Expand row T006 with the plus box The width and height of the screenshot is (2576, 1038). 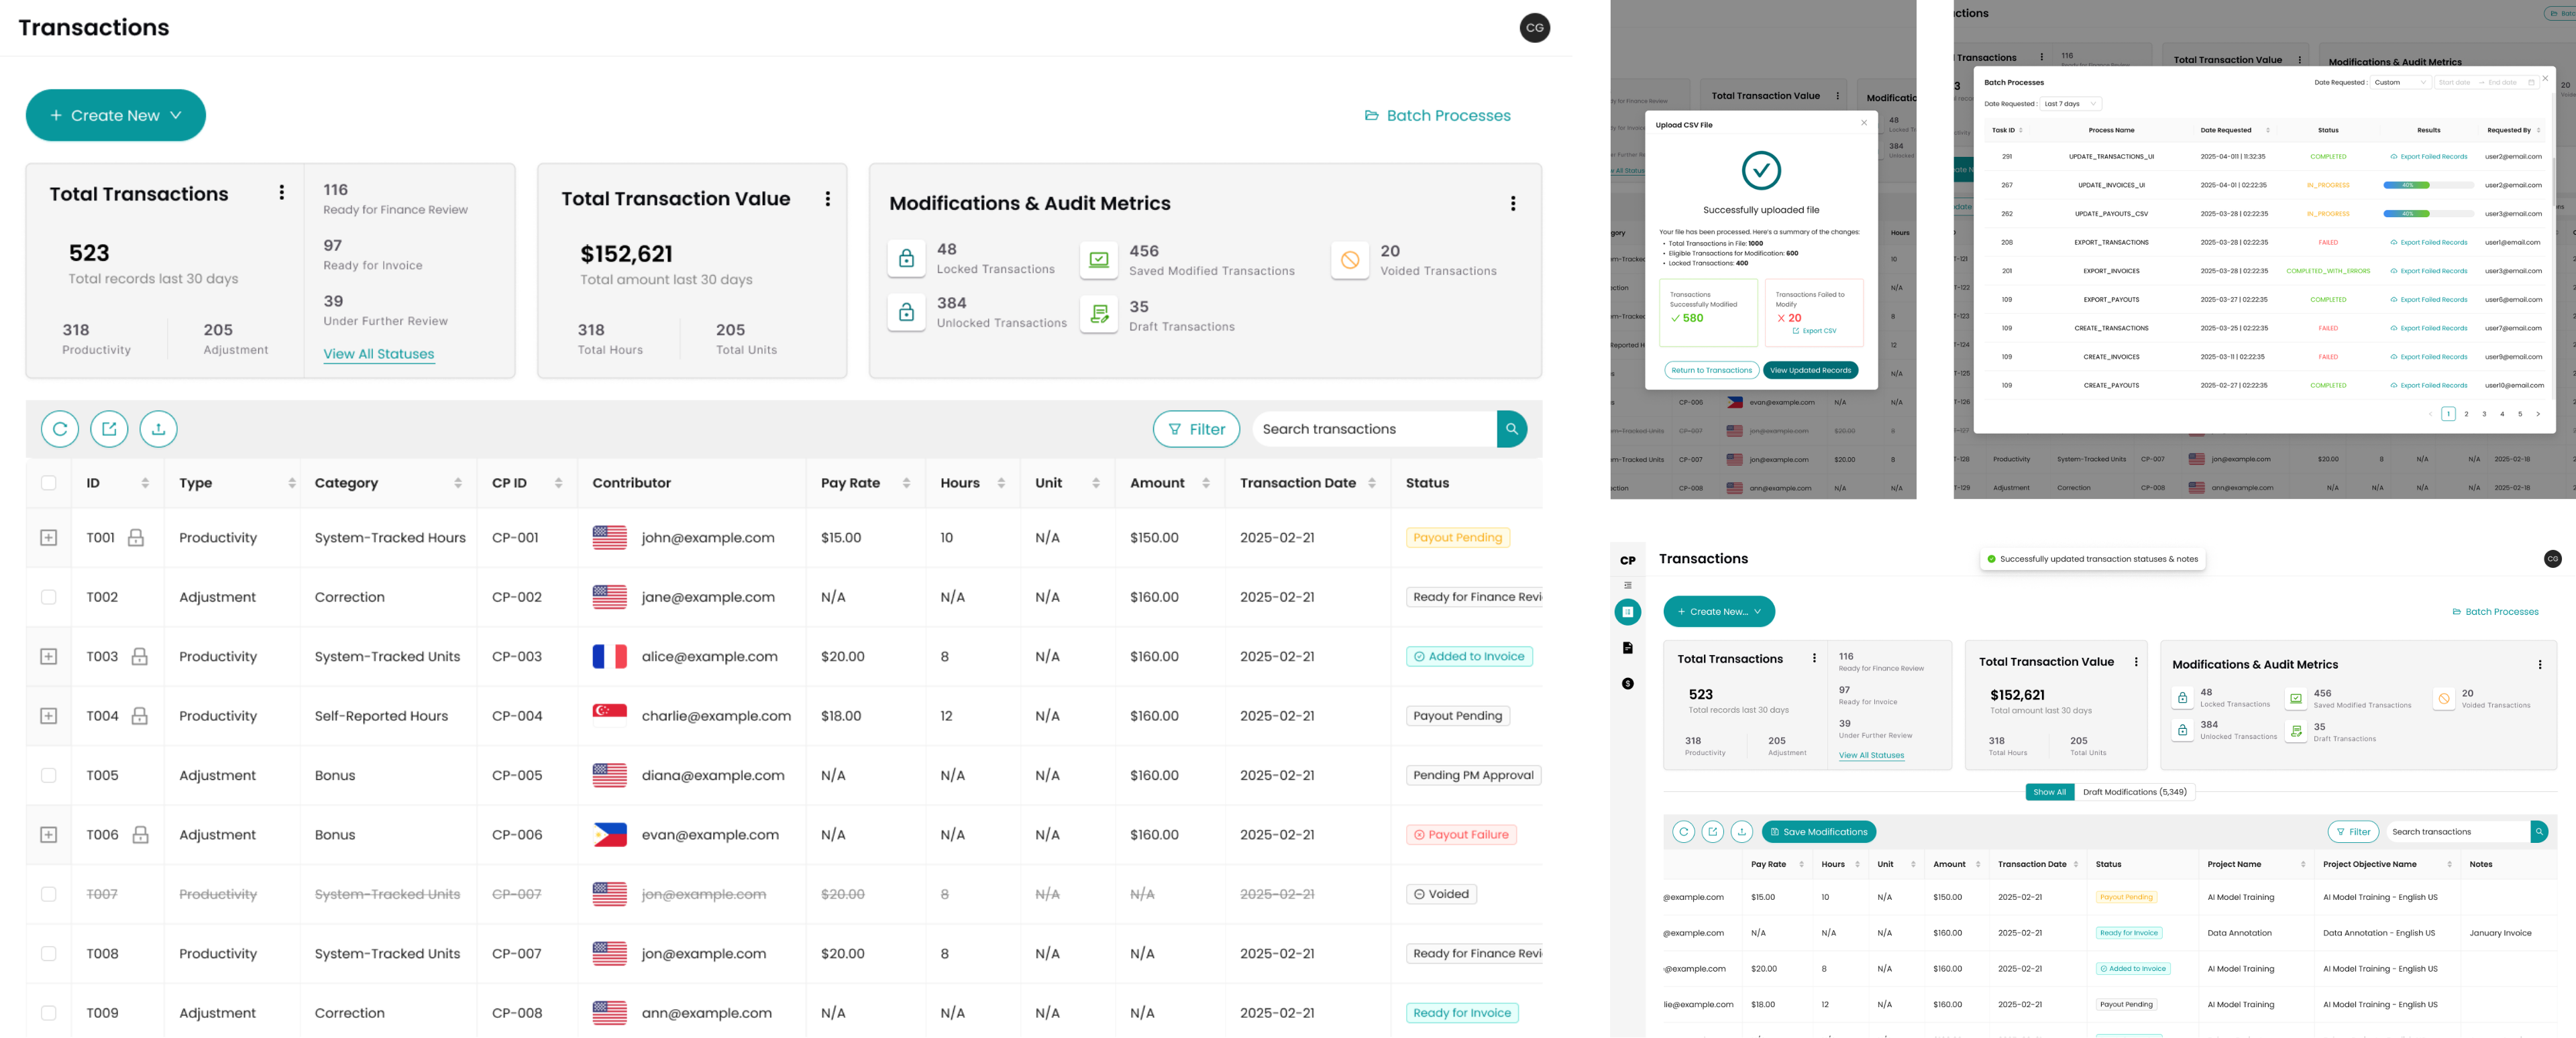[48, 835]
